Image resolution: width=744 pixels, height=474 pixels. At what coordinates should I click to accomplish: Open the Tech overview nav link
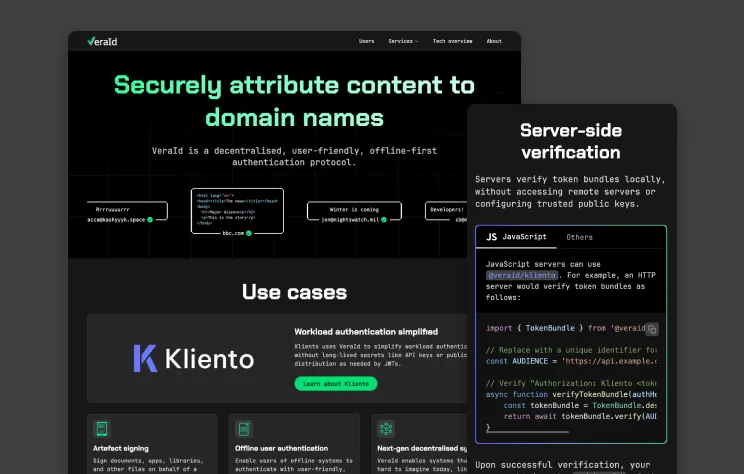[x=452, y=41]
